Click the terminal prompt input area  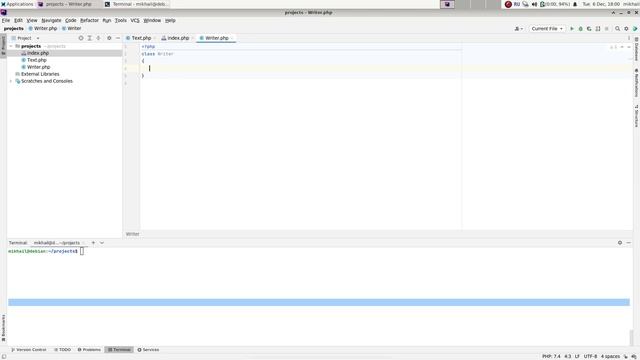point(82,251)
